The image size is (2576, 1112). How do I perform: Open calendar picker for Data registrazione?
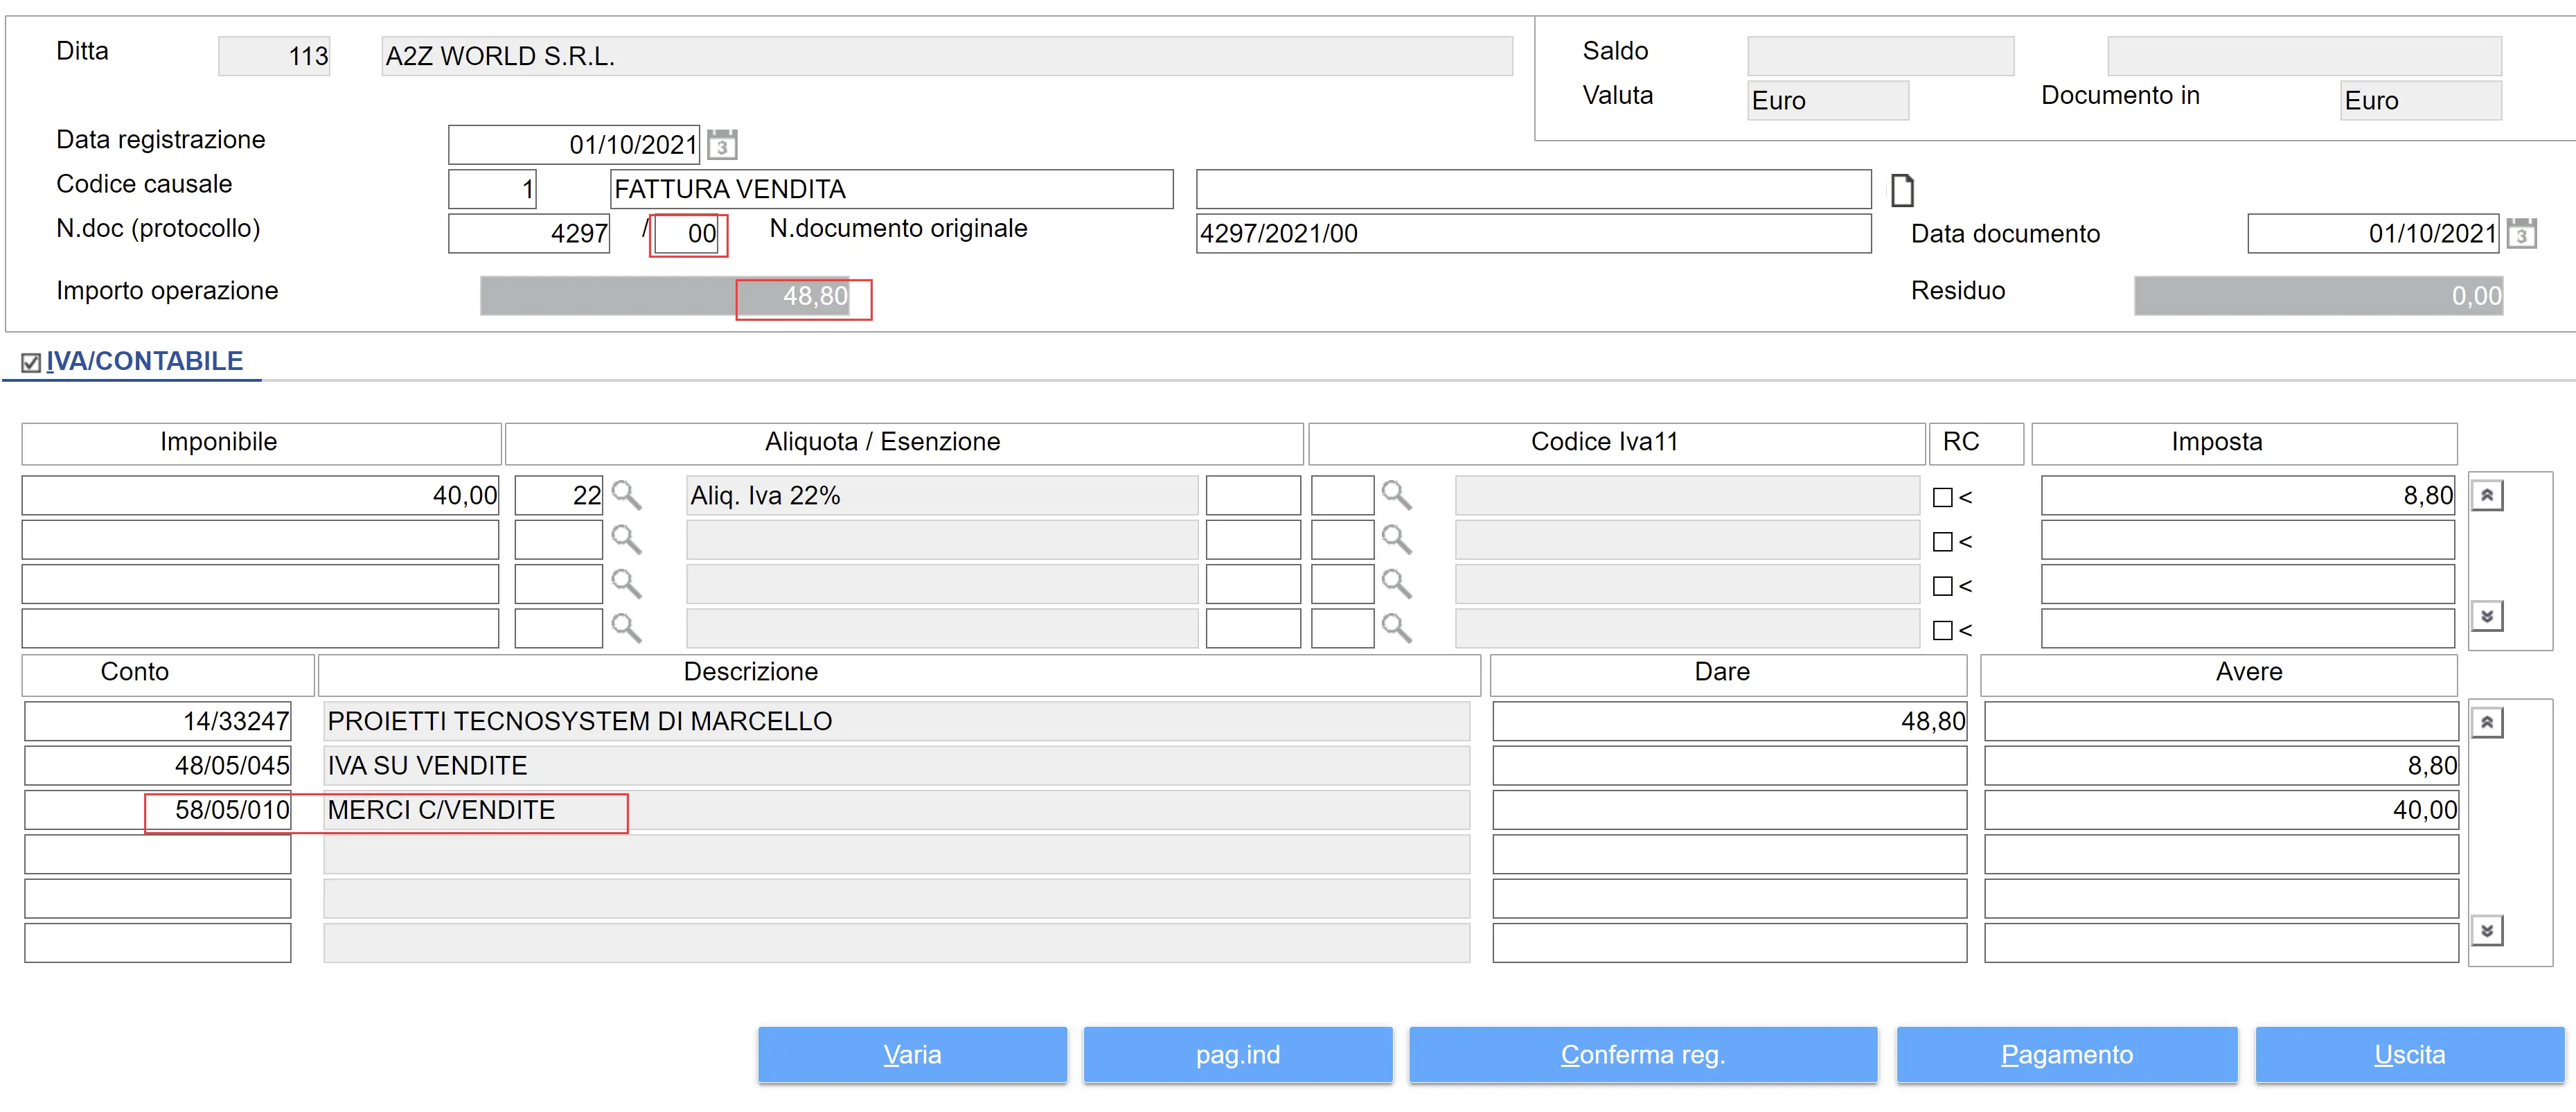[x=722, y=145]
